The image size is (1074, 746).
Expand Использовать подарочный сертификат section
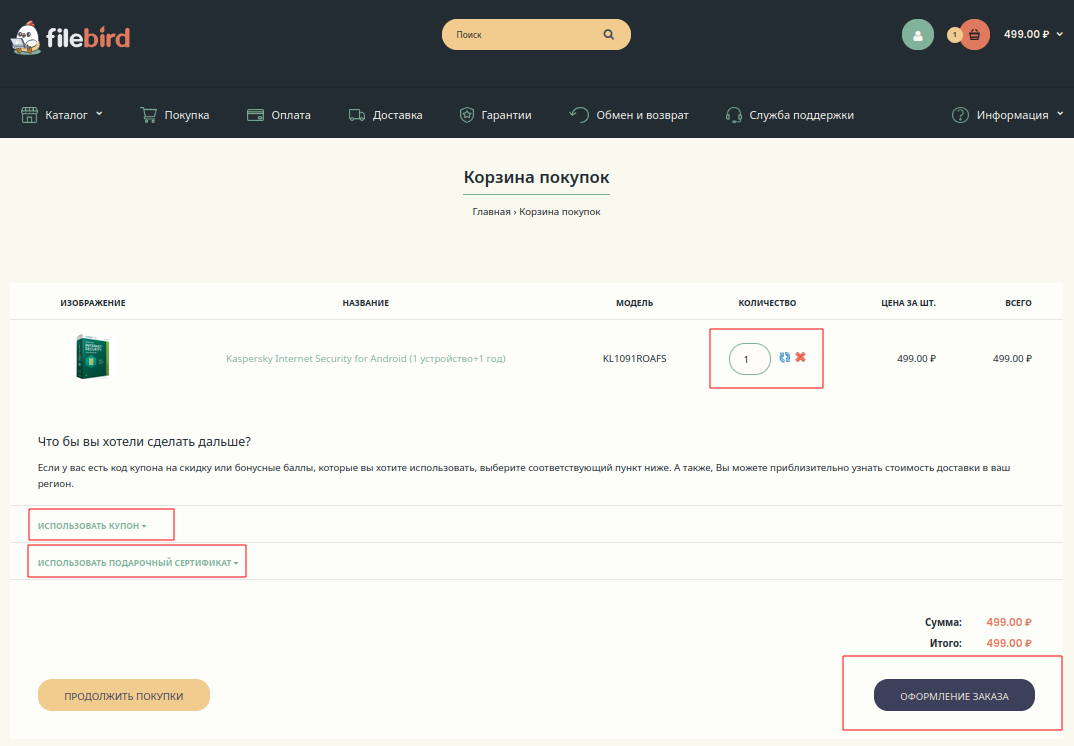[138, 563]
